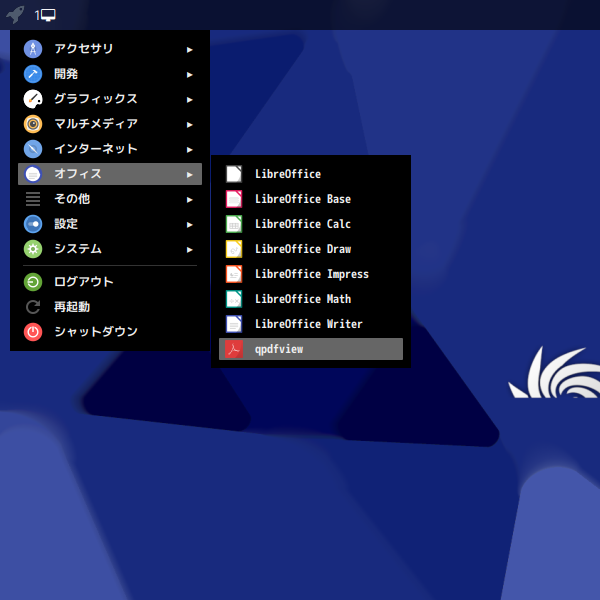Open the その他 menu category
This screenshot has width=600, height=600.
coord(110,199)
